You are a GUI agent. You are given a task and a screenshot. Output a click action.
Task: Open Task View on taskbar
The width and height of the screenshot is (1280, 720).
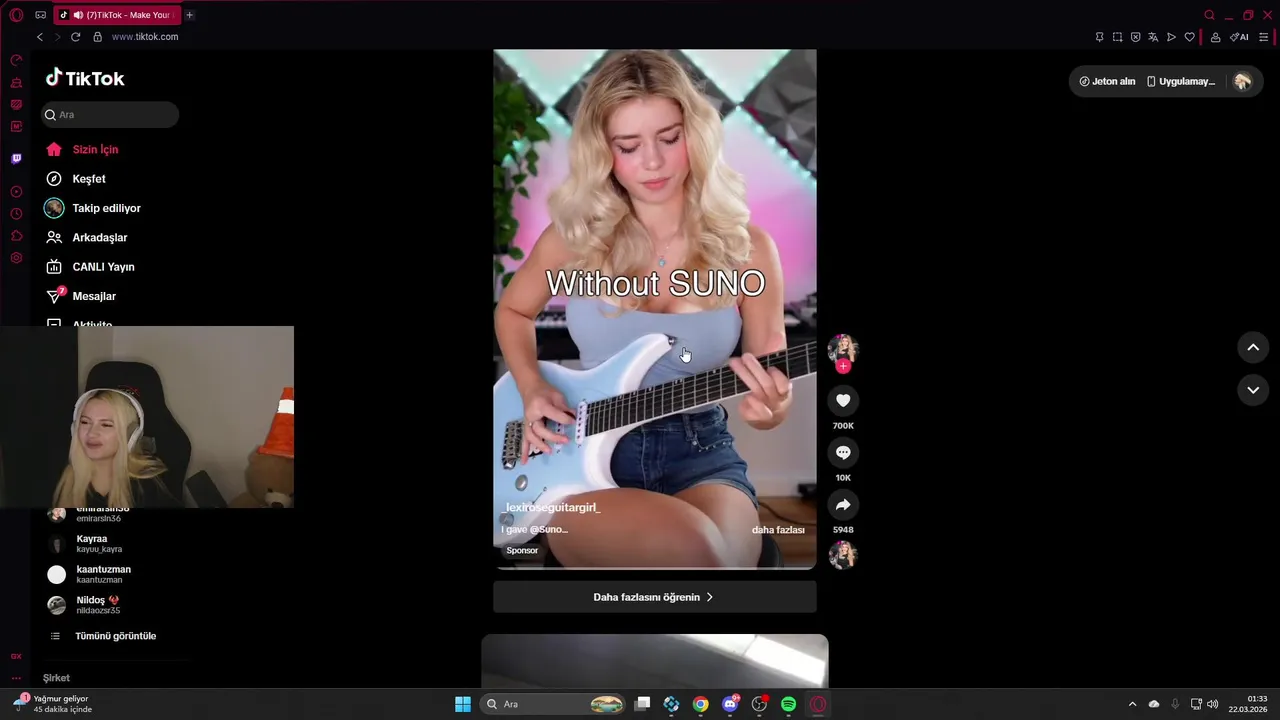click(x=643, y=704)
